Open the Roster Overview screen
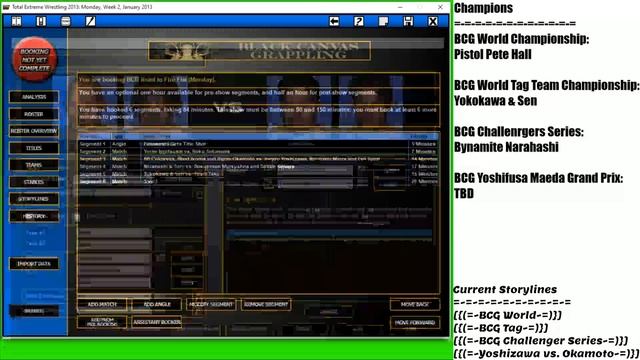 click(34, 131)
